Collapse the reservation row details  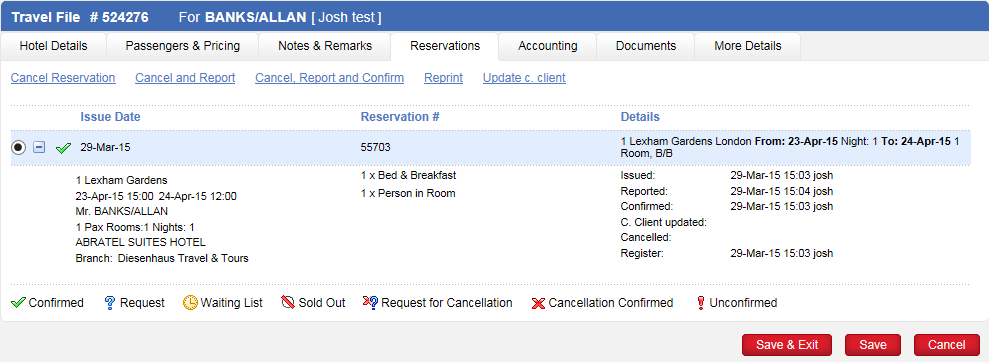[x=39, y=148]
